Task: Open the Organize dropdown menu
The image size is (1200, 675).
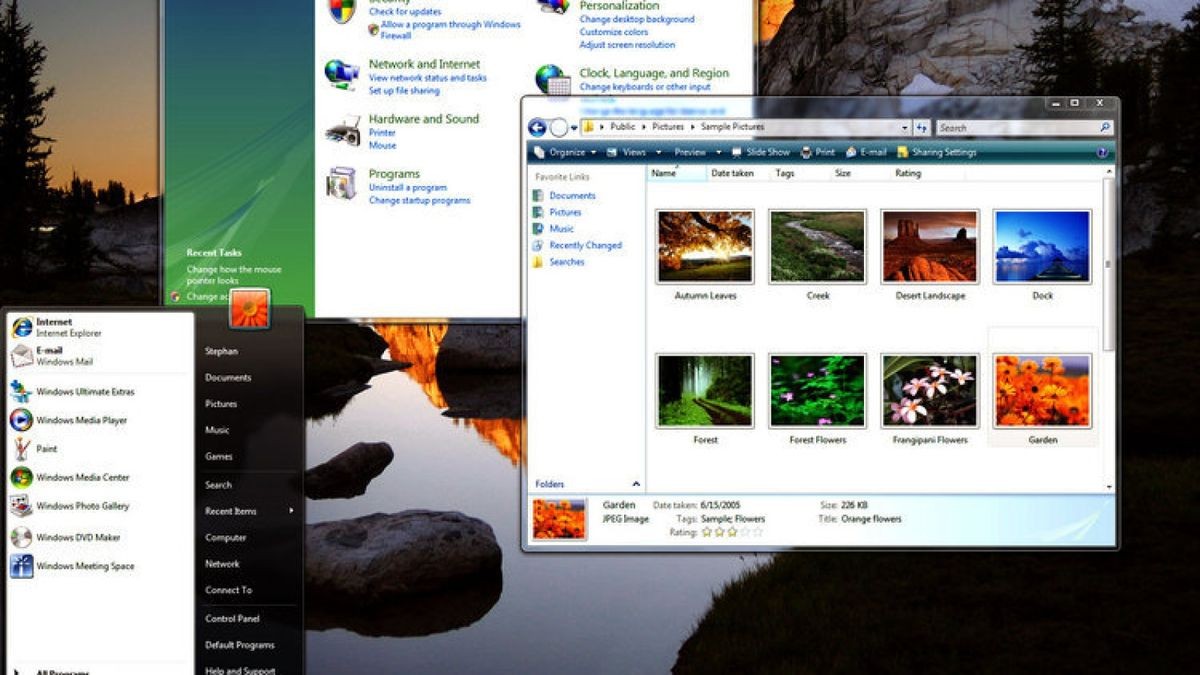Action: pyautogui.click(x=565, y=153)
